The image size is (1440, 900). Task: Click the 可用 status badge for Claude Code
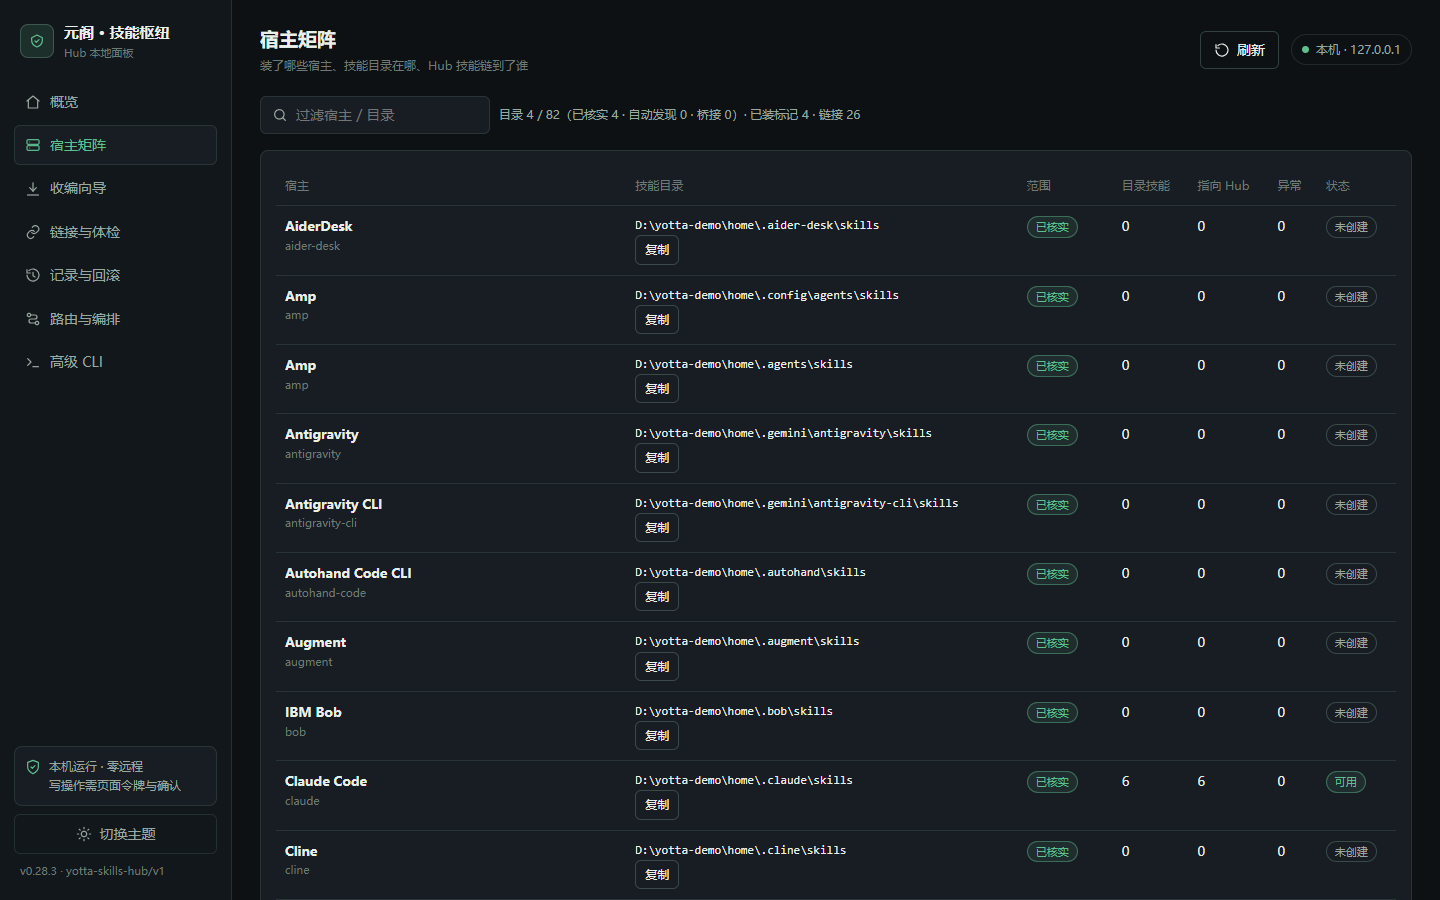pyautogui.click(x=1346, y=782)
